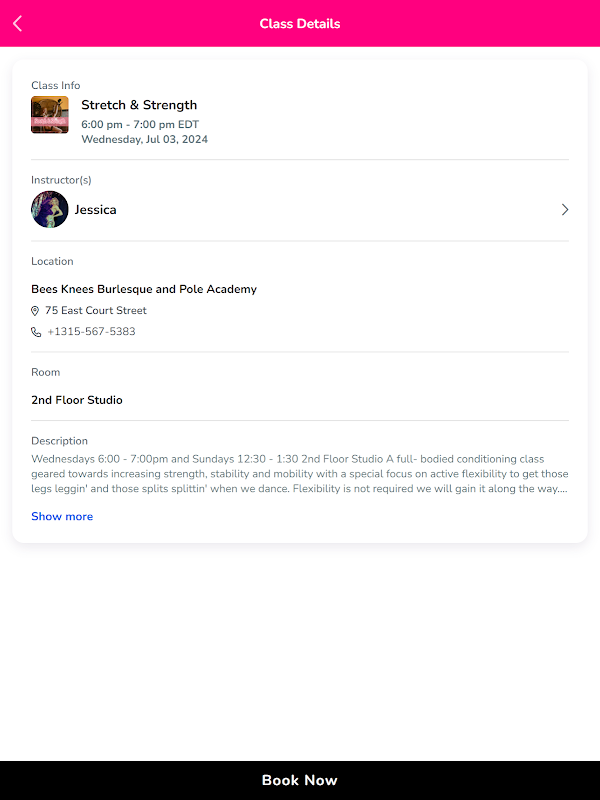This screenshot has width=600, height=800.
Task: Click the Class Details header title
Action: tap(300, 24)
